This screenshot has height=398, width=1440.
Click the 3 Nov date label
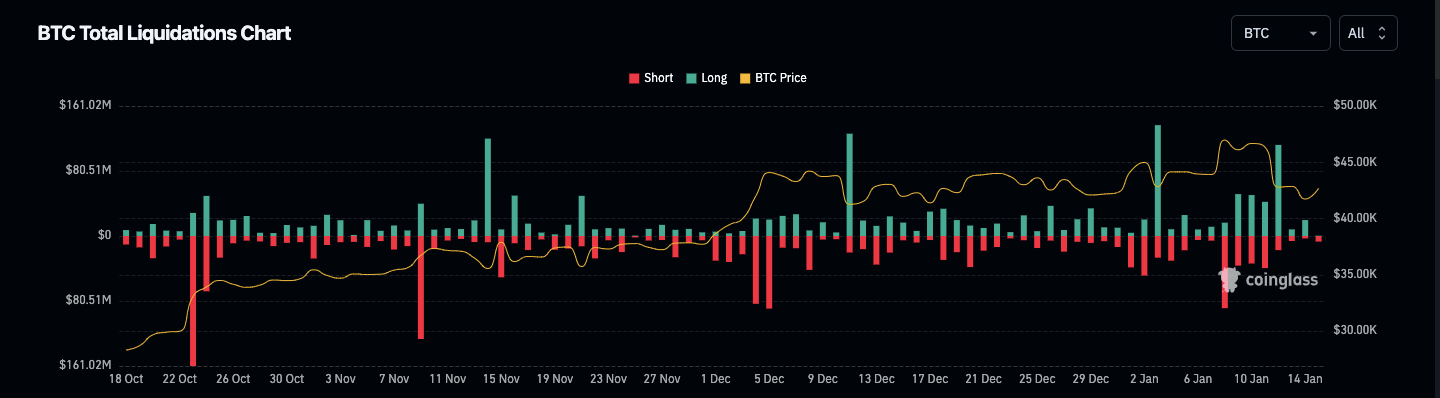(340, 379)
